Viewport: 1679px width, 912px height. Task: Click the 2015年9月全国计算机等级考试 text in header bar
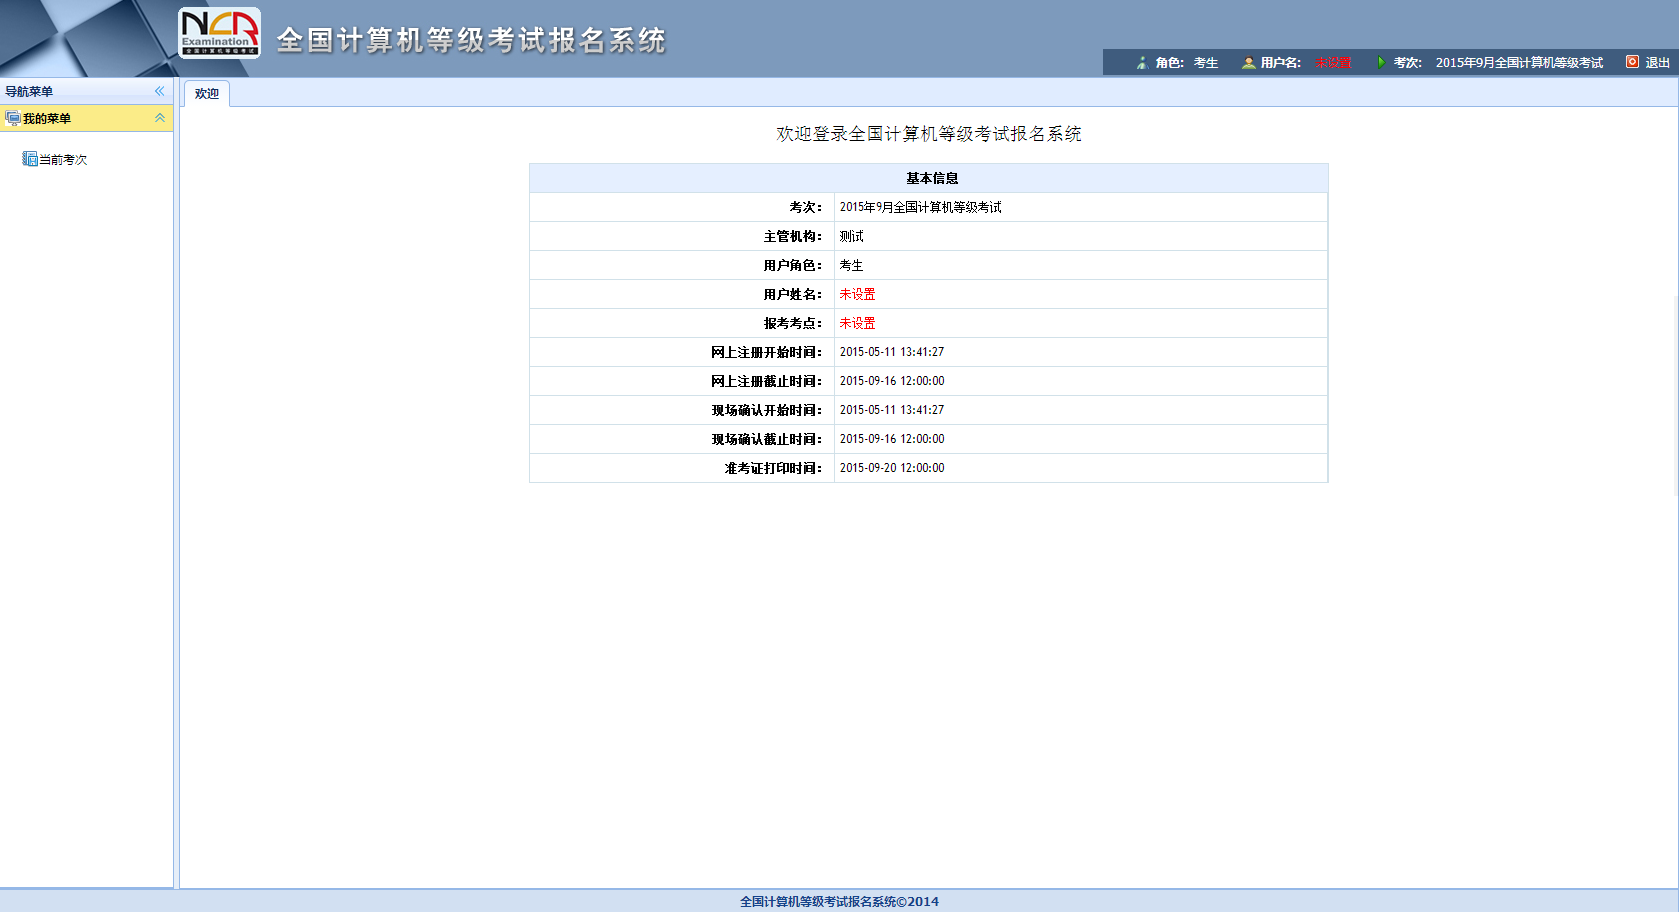point(1518,63)
